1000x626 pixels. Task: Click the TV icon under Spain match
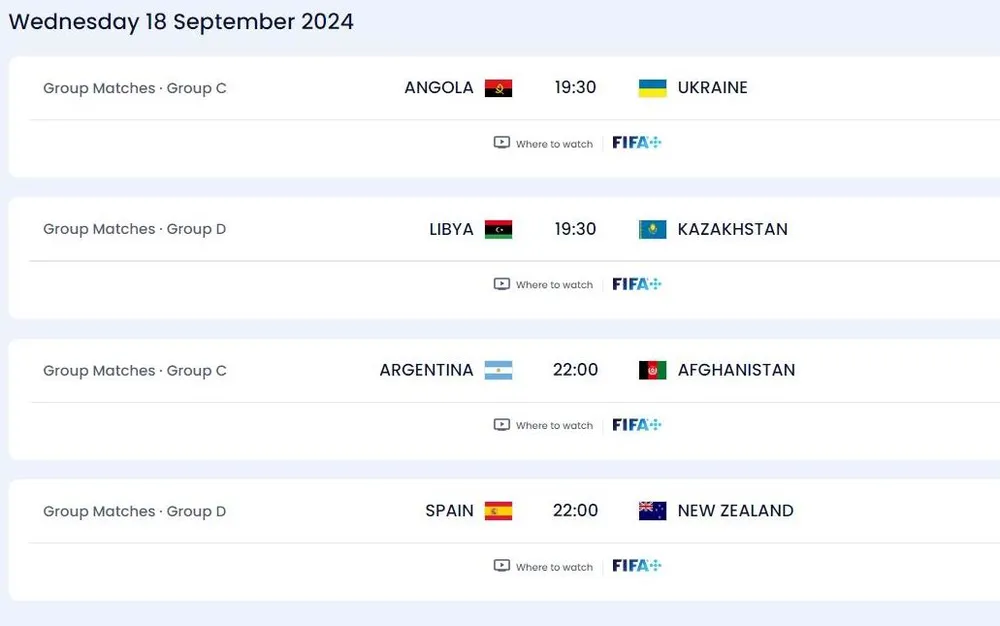tap(502, 566)
